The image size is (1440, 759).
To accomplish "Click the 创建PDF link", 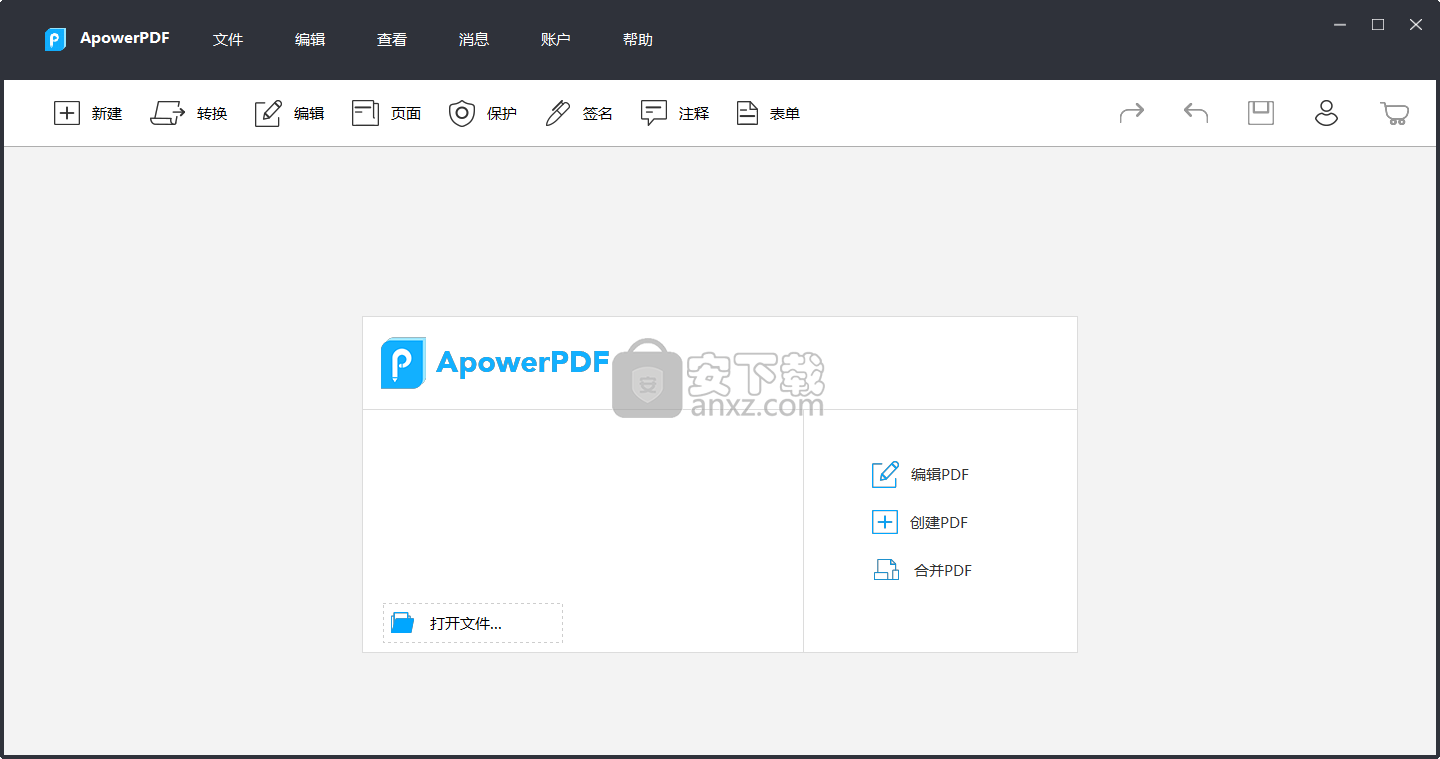I will (x=939, y=523).
